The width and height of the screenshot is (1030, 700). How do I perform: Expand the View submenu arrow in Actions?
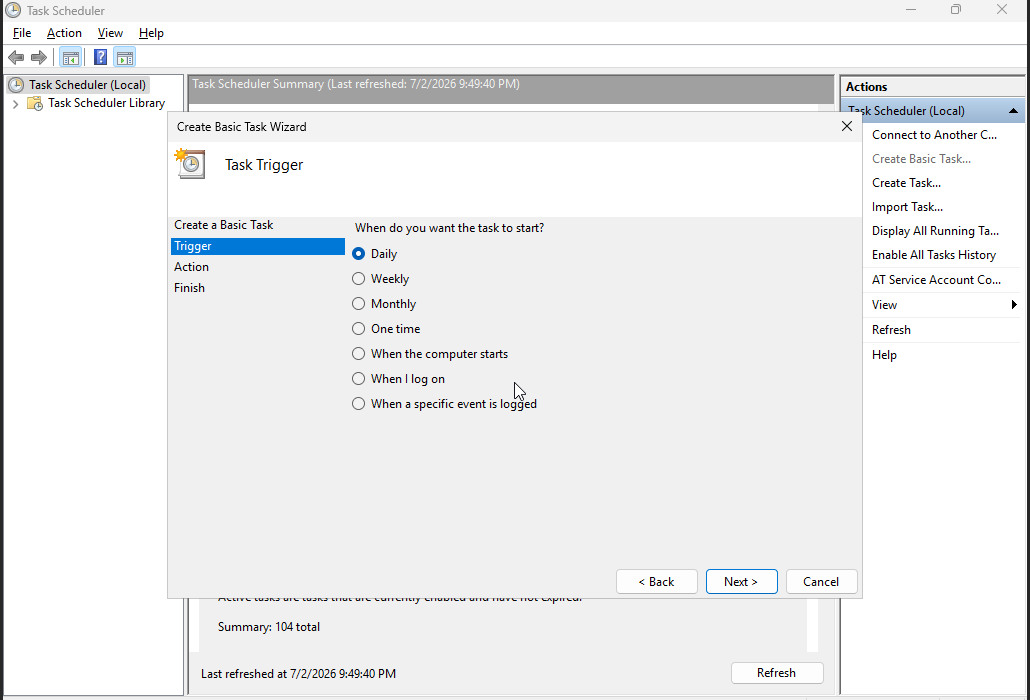tap(1014, 305)
